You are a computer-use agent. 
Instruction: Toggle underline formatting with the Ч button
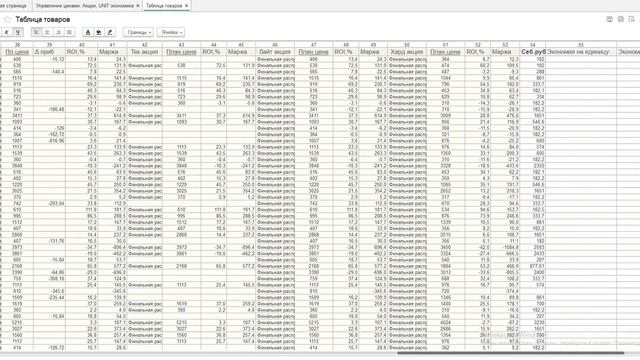(18, 32)
